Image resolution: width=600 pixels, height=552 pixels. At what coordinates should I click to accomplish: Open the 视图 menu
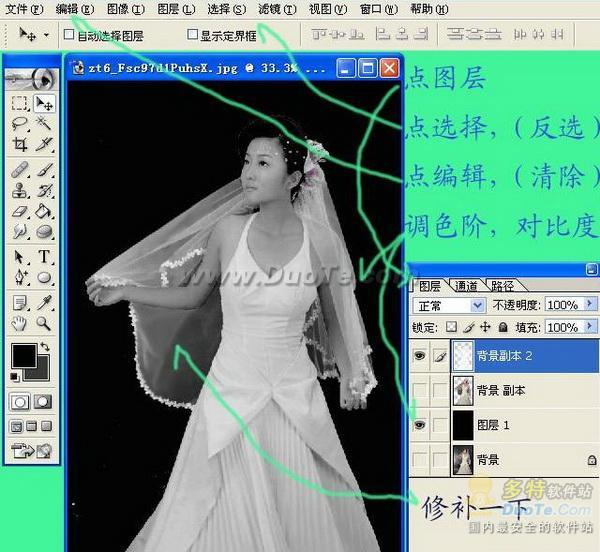coord(328,9)
